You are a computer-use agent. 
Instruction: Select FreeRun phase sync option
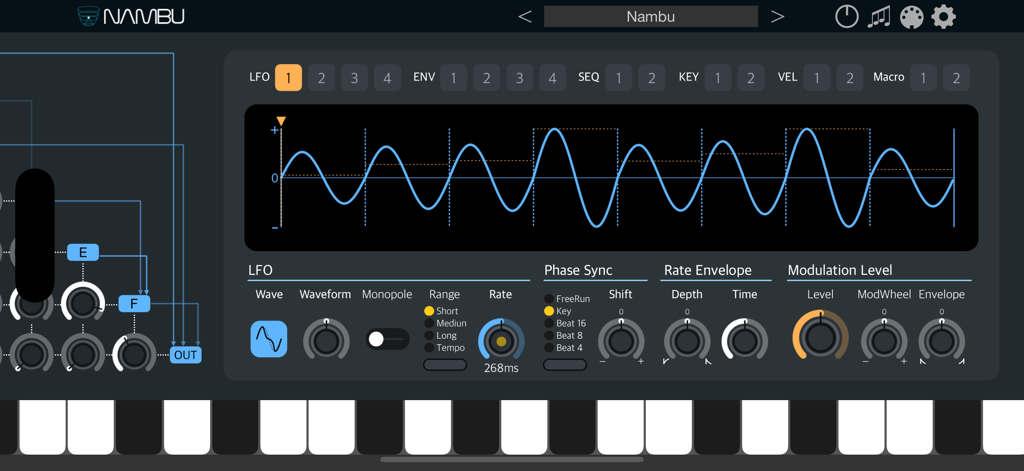pos(567,299)
